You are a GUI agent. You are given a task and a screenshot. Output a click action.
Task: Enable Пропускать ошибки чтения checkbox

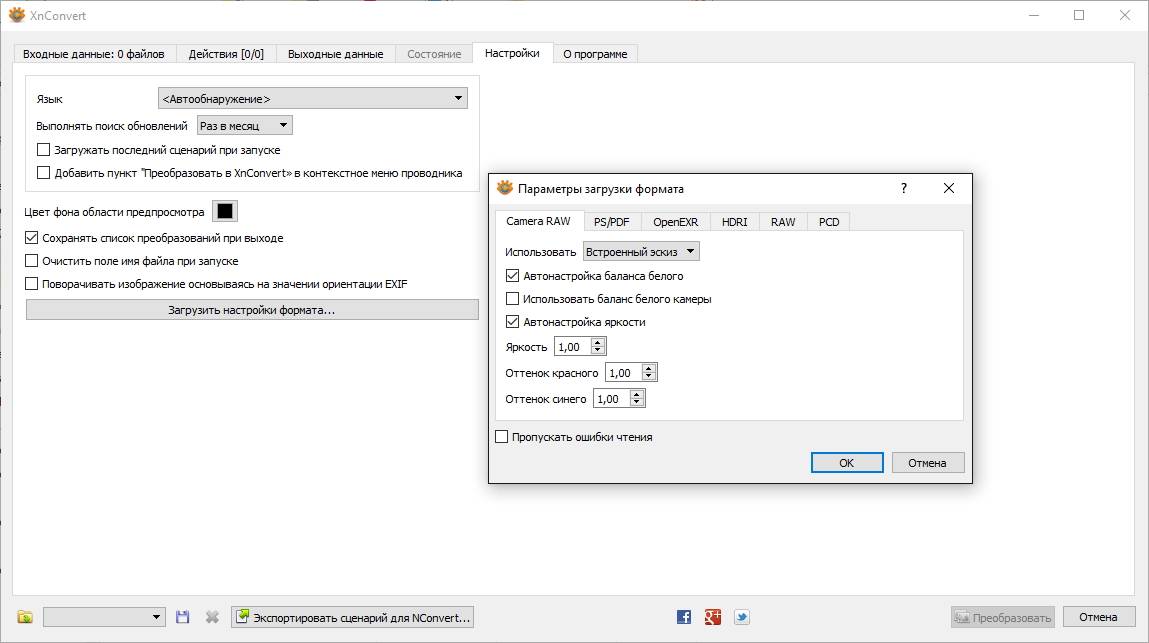coord(501,436)
